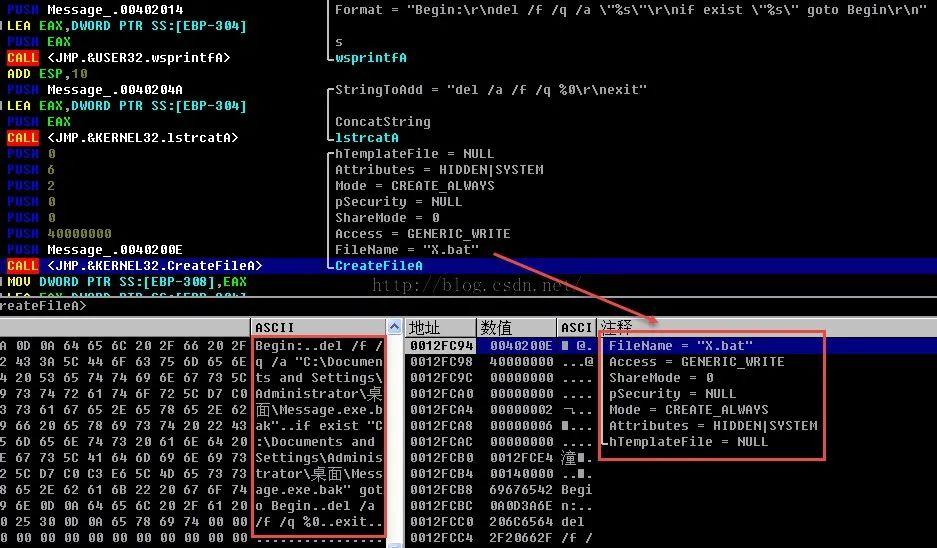The image size is (937, 548).
Task: Select dump row 'Administrator\桌'
Action: pyautogui.click(x=319, y=394)
